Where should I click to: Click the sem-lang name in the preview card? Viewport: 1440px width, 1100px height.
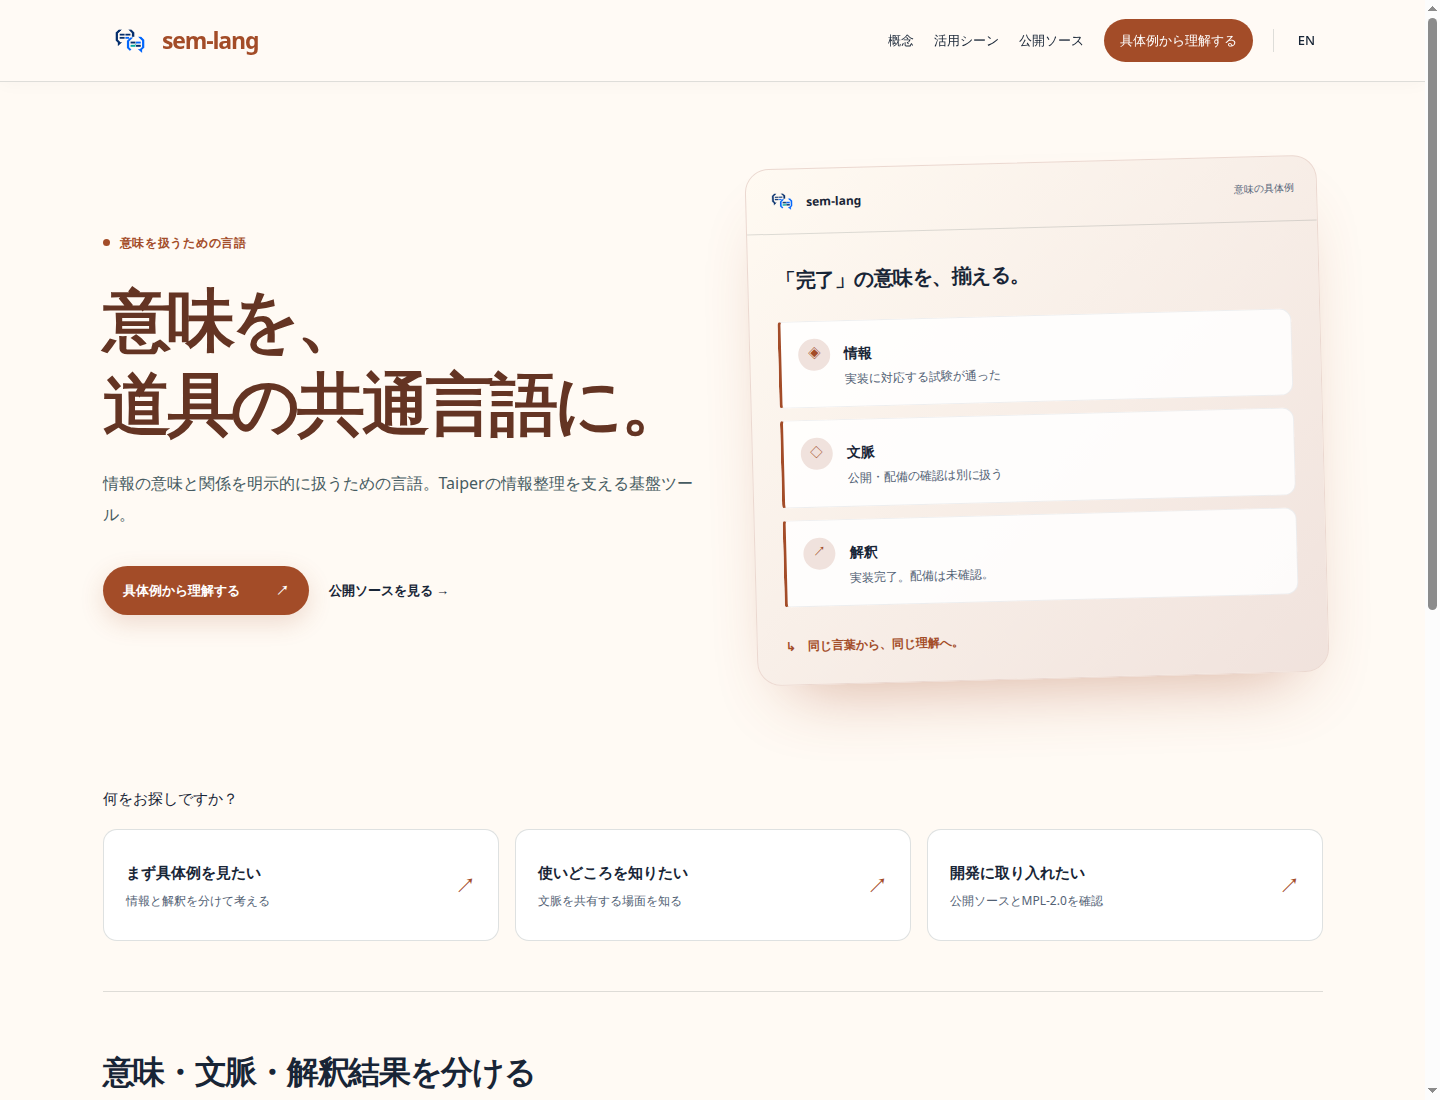pos(834,201)
